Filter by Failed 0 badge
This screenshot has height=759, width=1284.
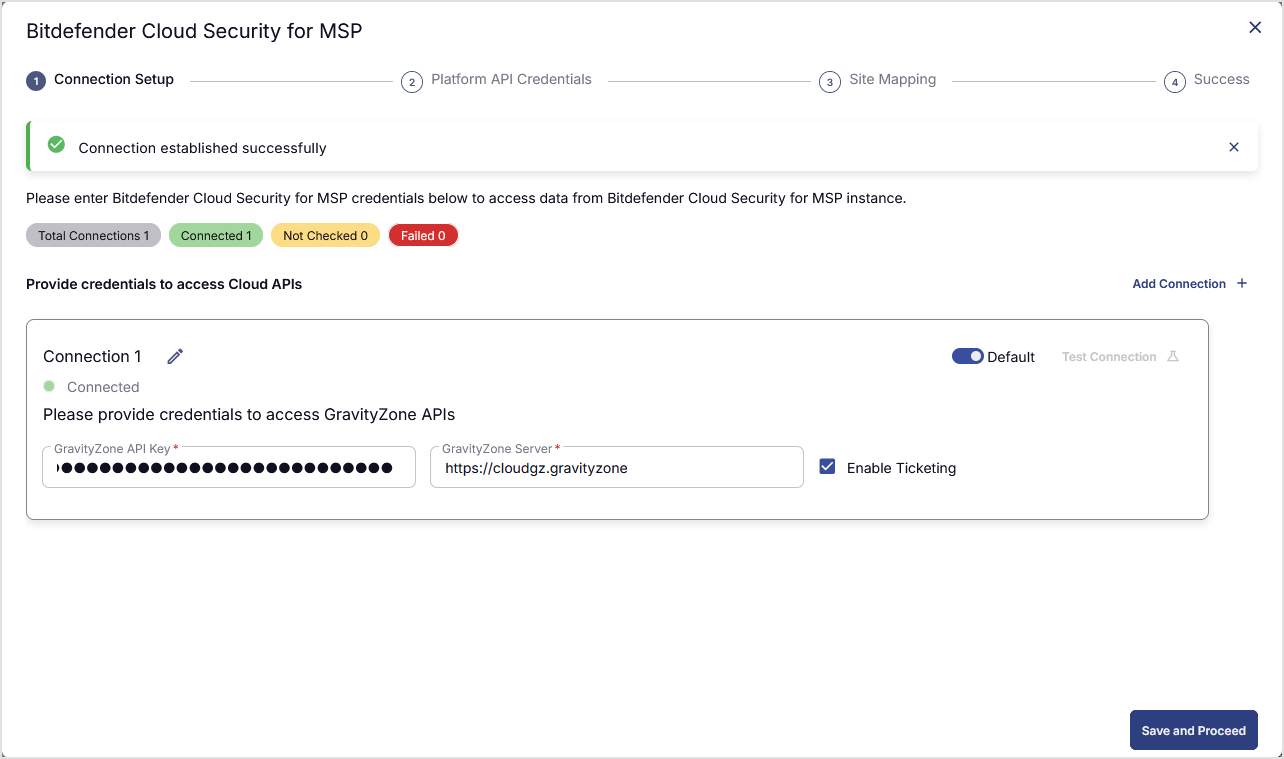pos(423,235)
